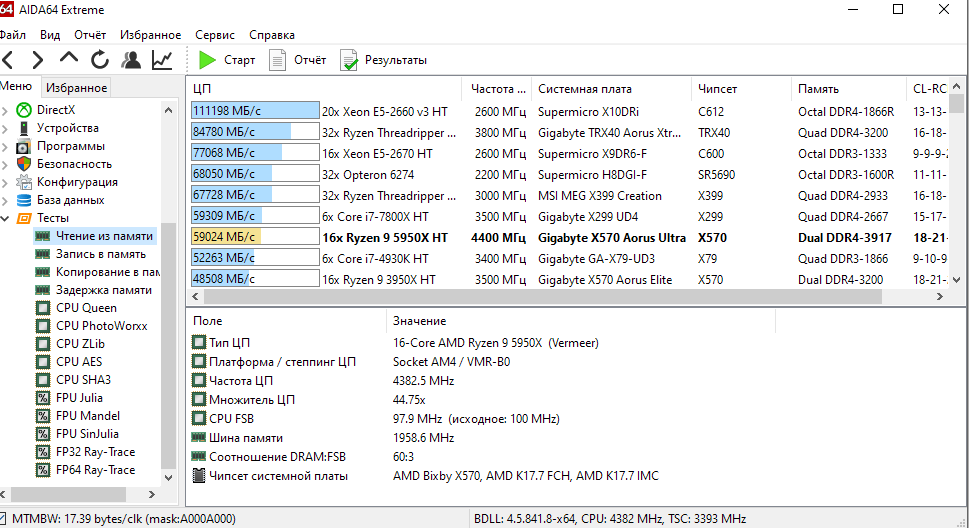This screenshot has width=969, height=528.
Task: Click the Поле column header
Action: (286, 321)
